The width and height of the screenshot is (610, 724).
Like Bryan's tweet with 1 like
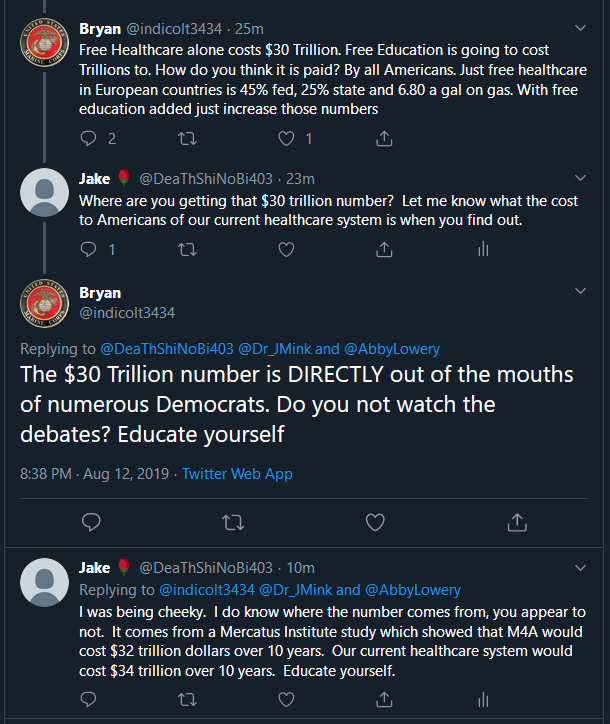click(x=287, y=139)
